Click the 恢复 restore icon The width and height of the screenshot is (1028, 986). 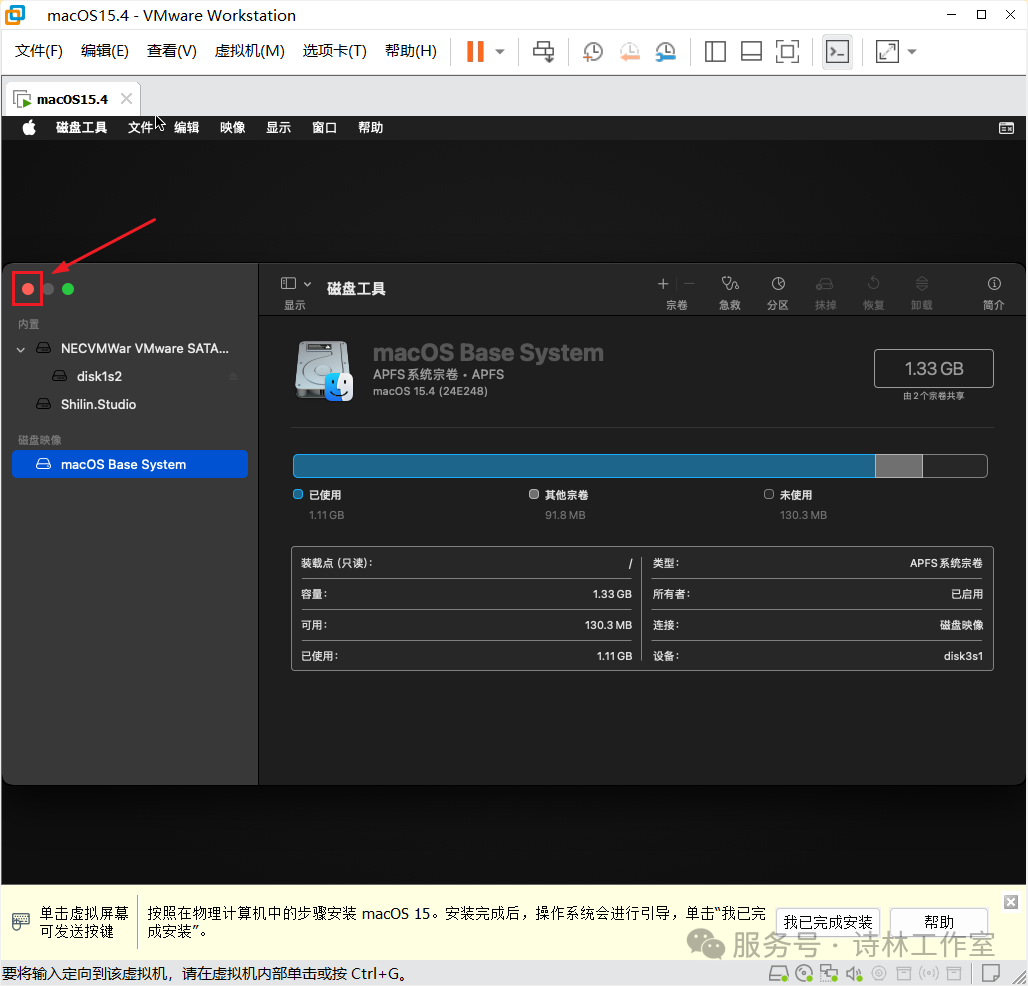click(x=873, y=284)
